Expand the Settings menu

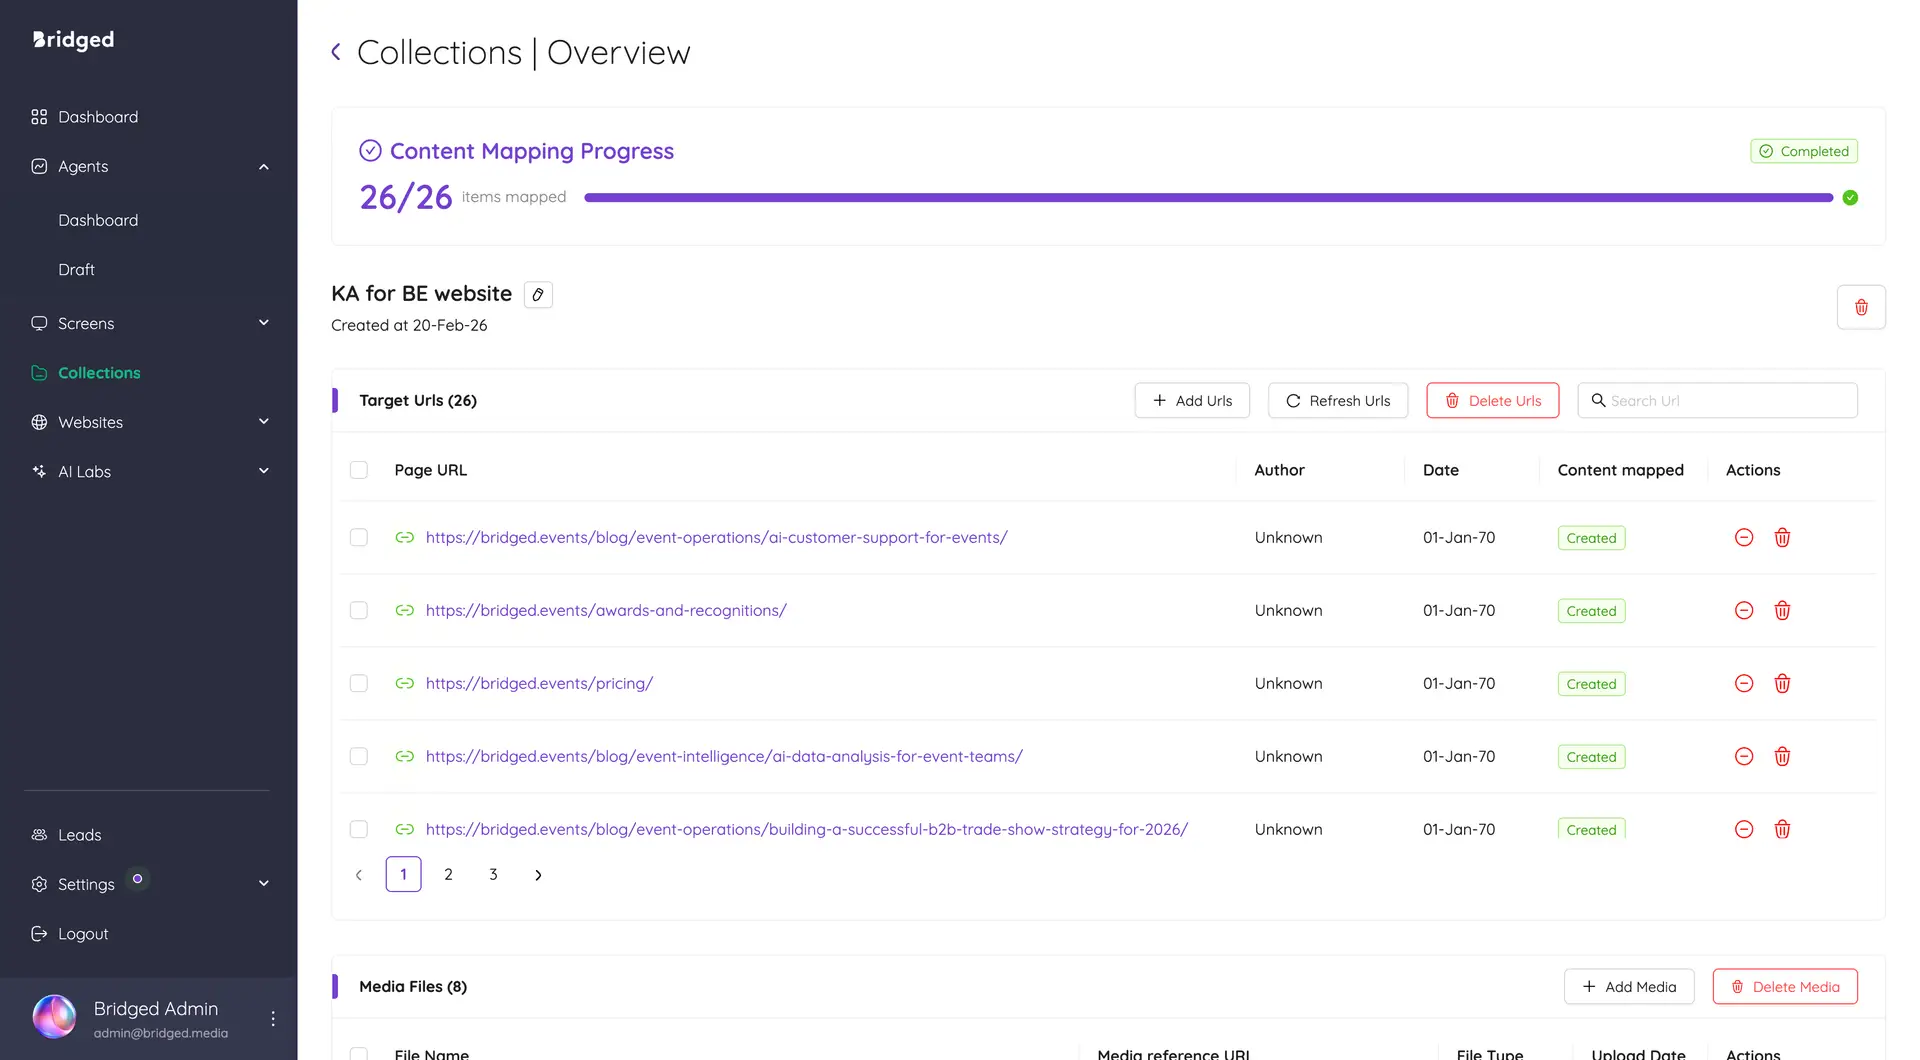264,884
